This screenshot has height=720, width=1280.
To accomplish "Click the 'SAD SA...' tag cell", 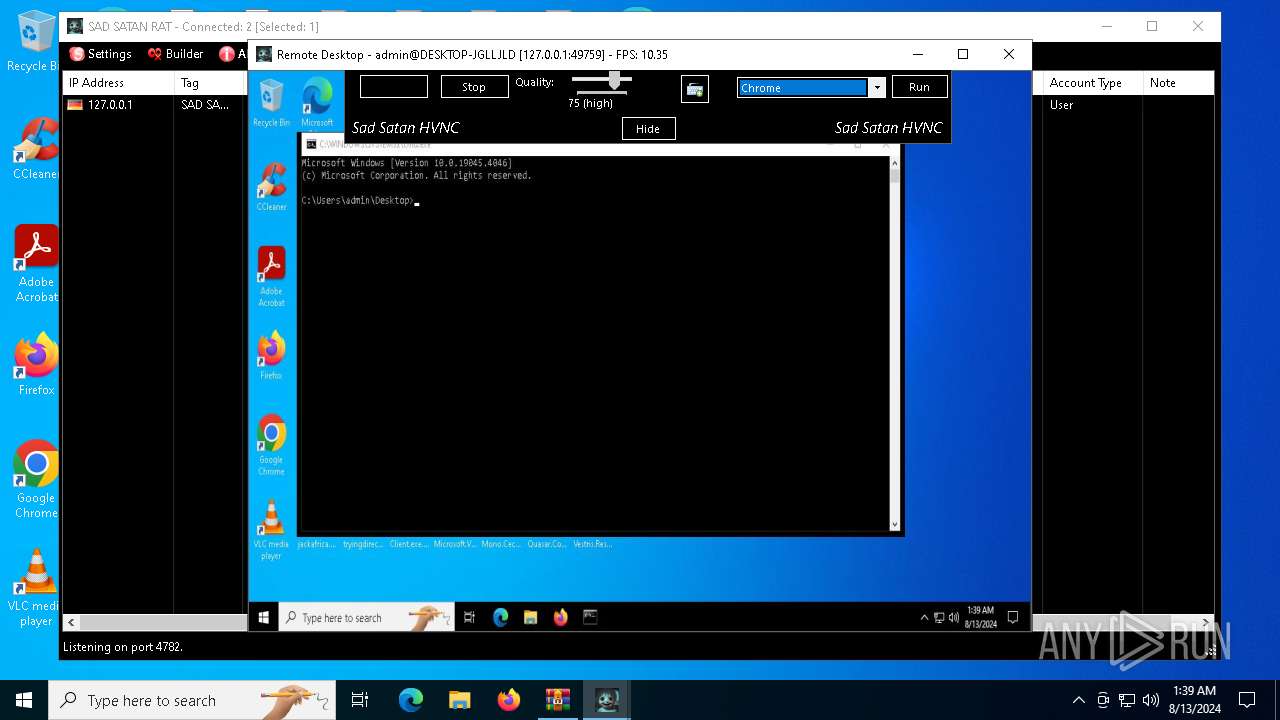I will (205, 105).
